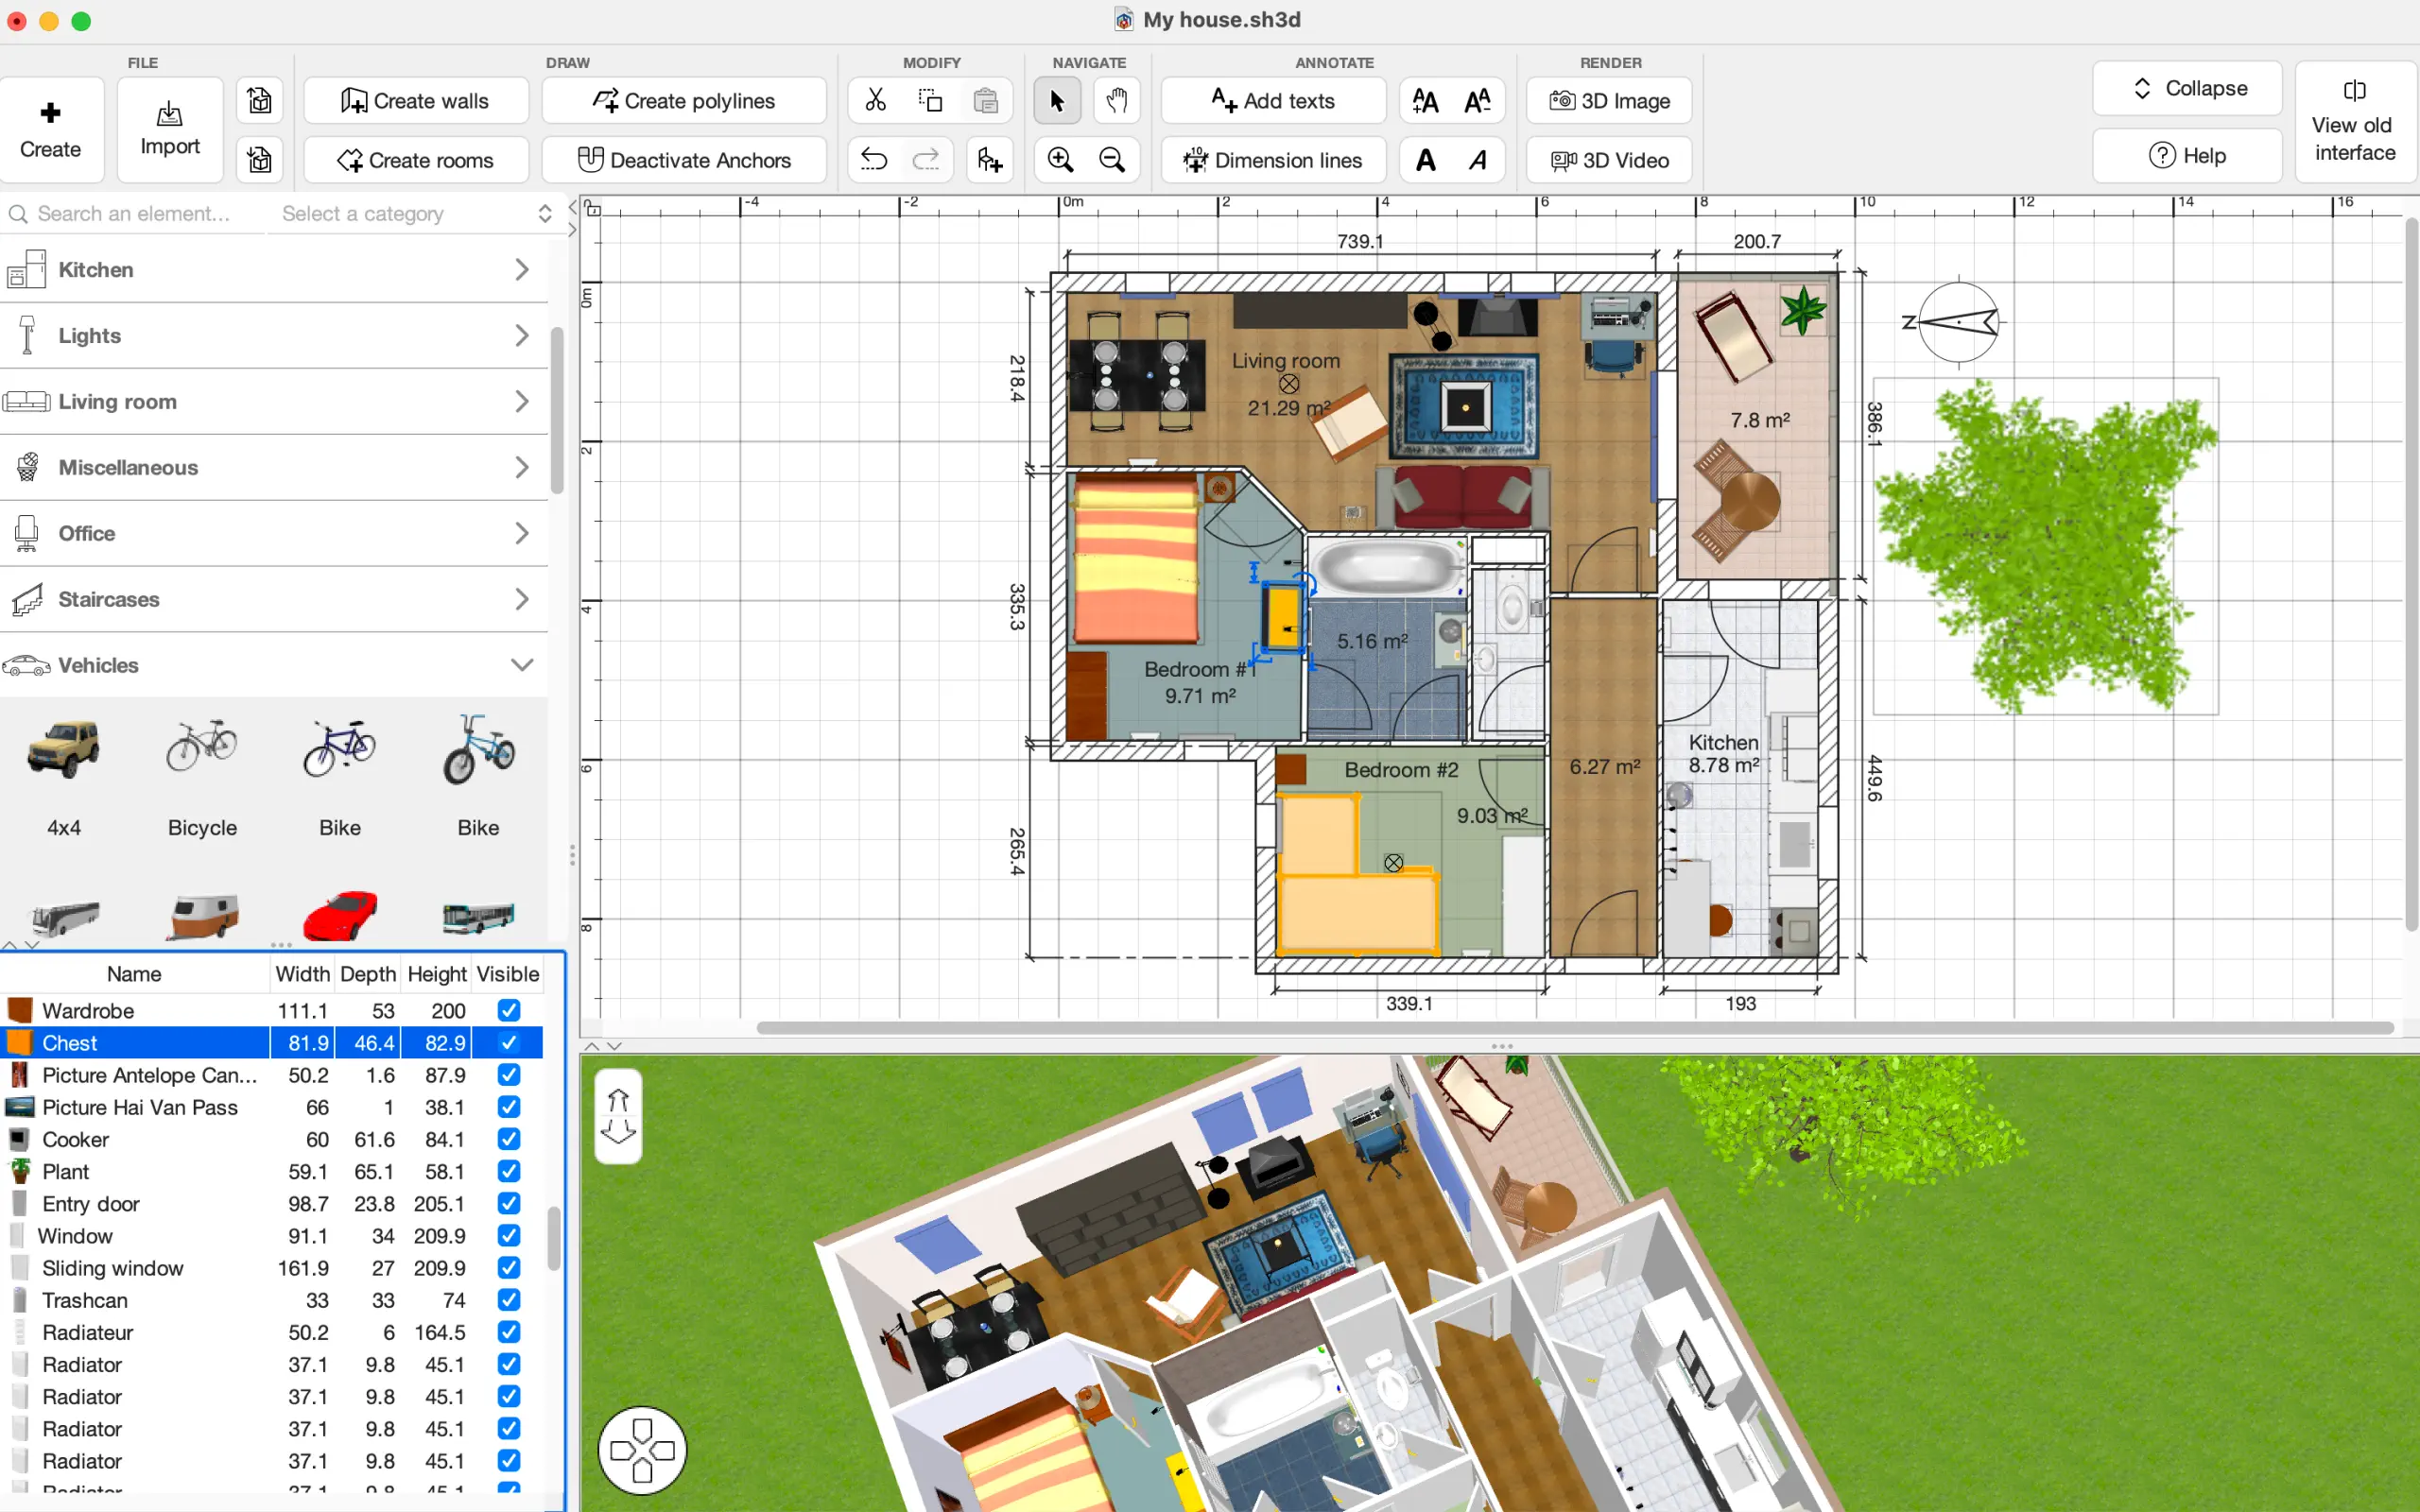The width and height of the screenshot is (2420, 1512).
Task: Select the hand pan tool
Action: coord(1116,100)
